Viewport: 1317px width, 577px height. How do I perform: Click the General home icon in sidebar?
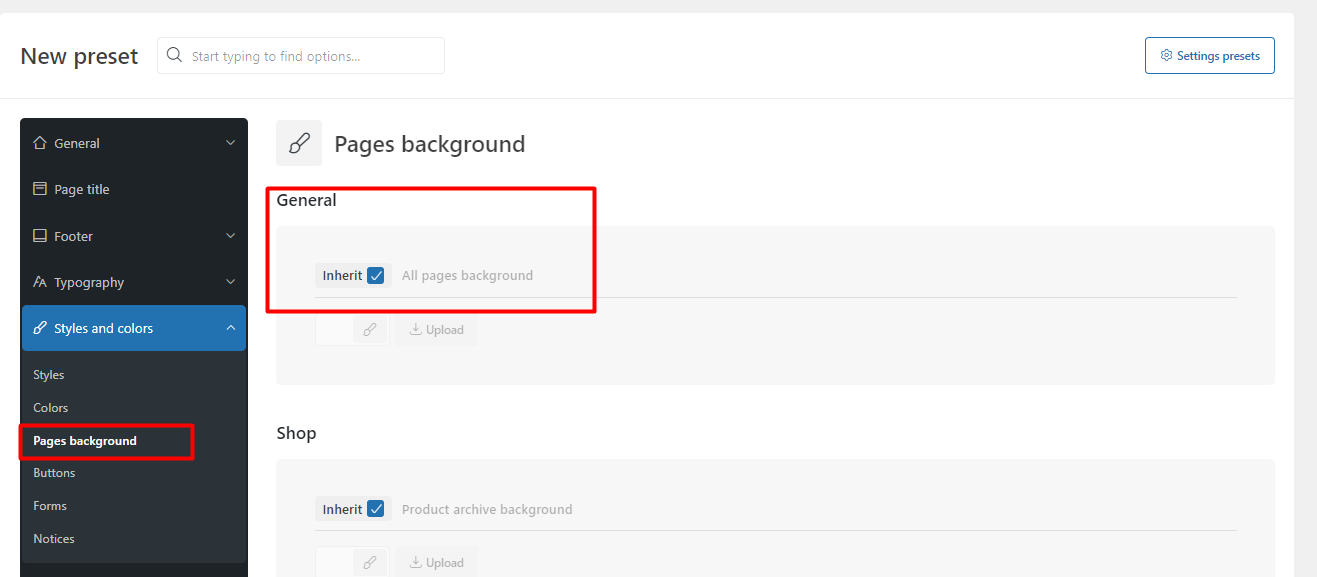point(40,143)
